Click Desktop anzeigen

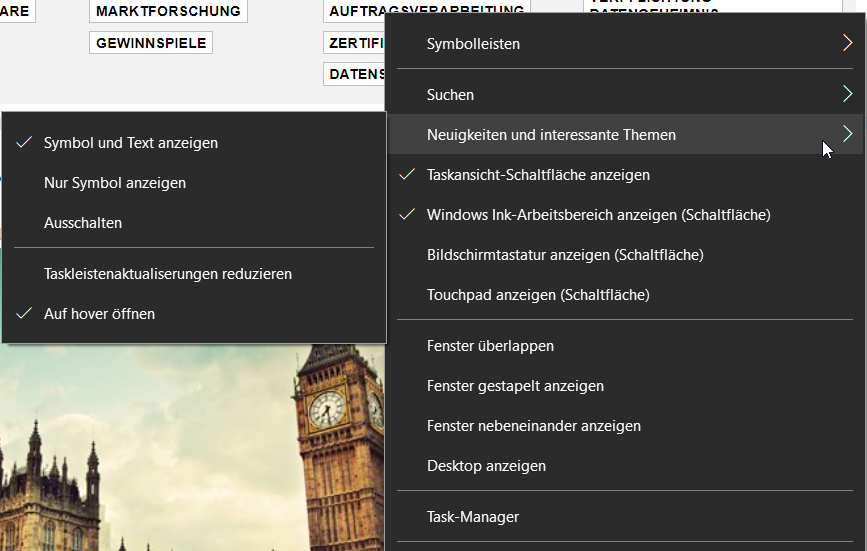486,466
